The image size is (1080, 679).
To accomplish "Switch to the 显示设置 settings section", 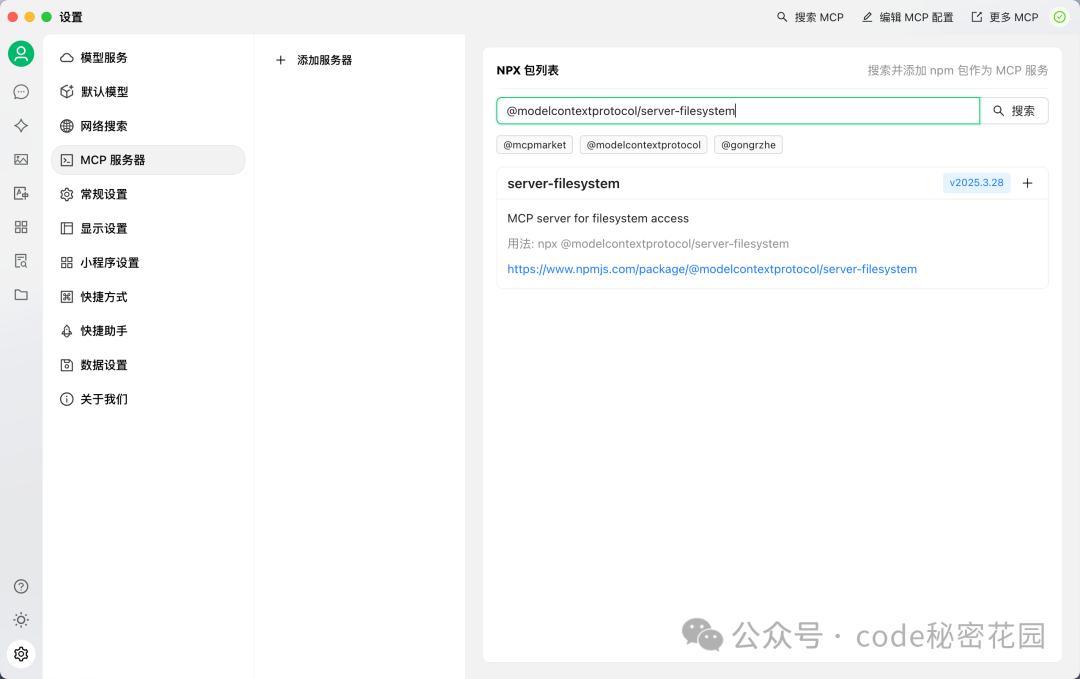I will tap(105, 227).
